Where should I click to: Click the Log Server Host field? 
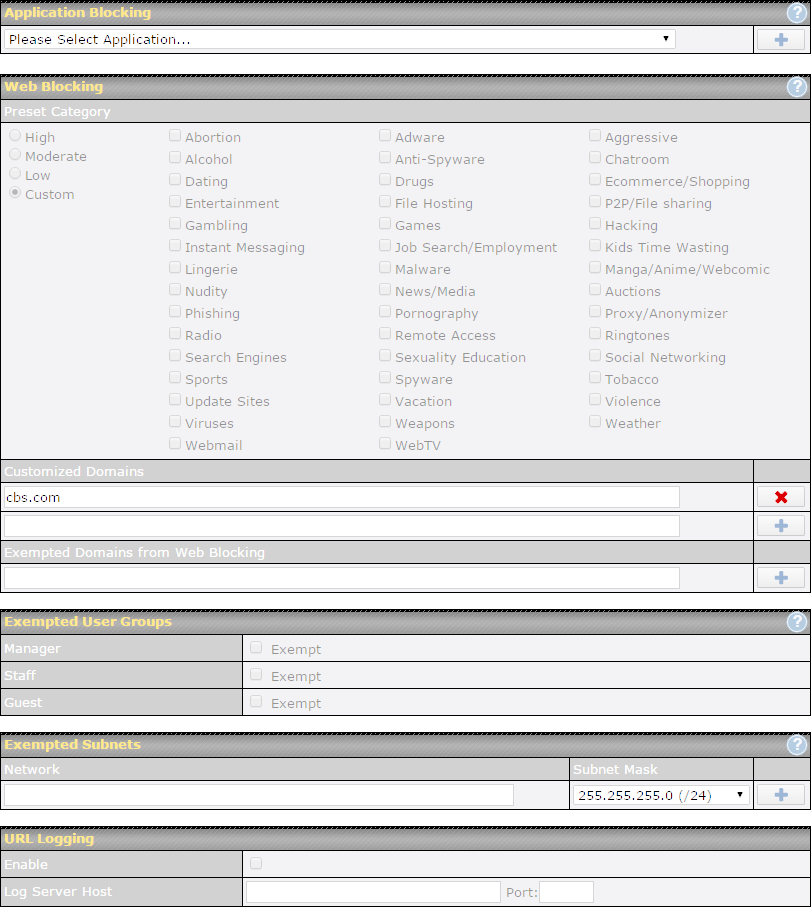(373, 892)
